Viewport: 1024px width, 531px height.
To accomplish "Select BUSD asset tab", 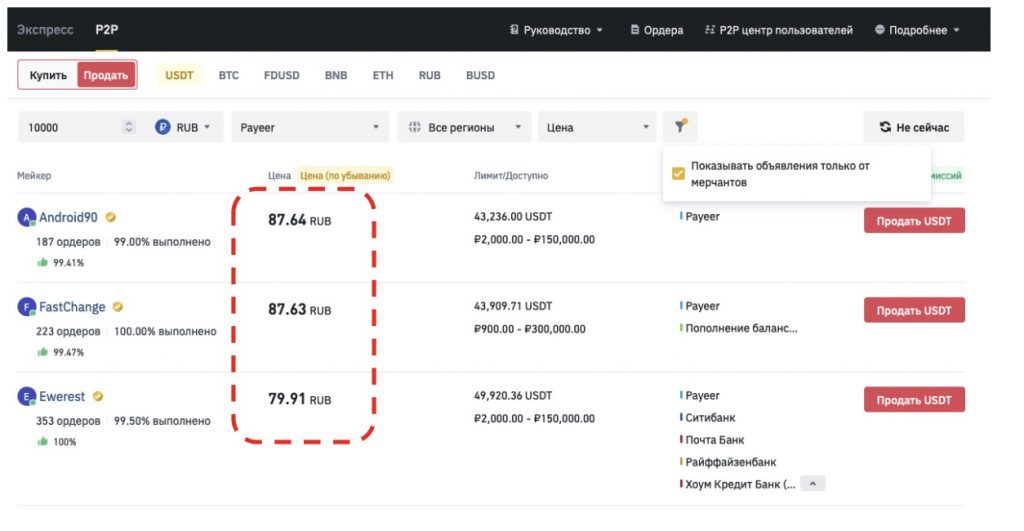I will 480,75.
